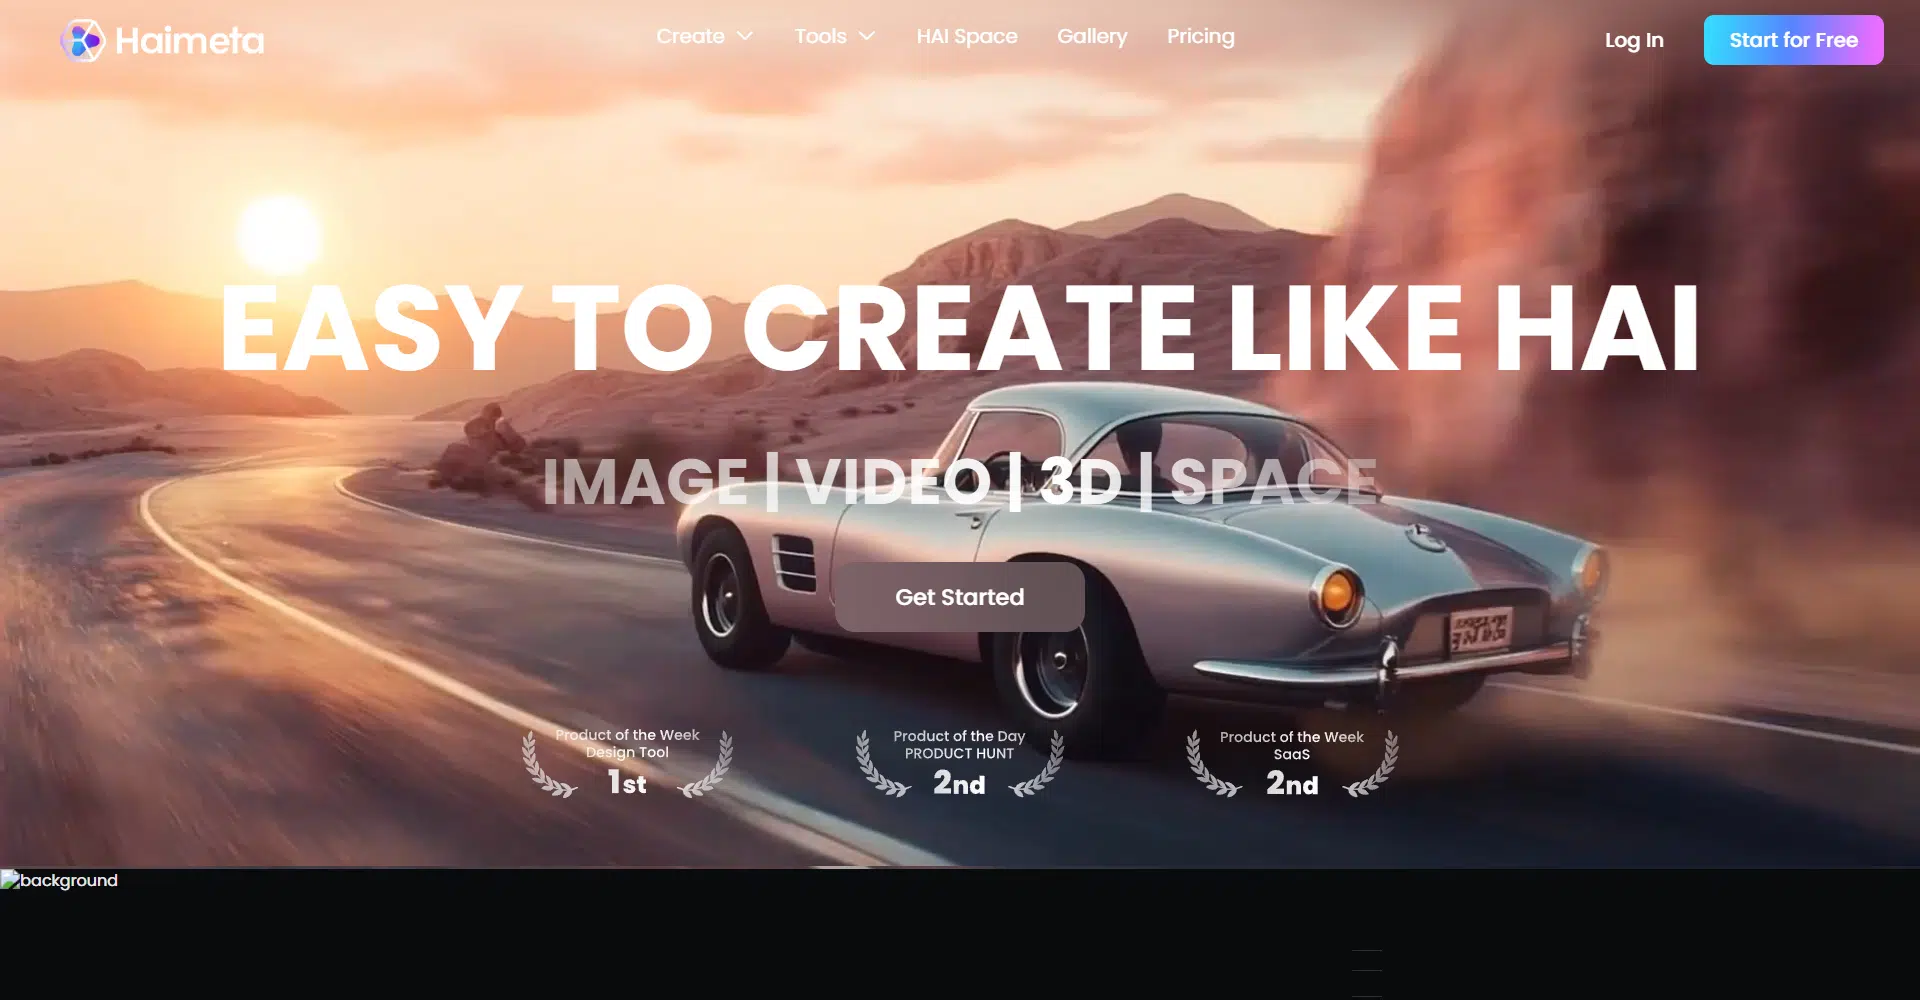Screen dimensions: 1920x1000
Task: Expand the chevron beside Create
Action: click(x=745, y=37)
